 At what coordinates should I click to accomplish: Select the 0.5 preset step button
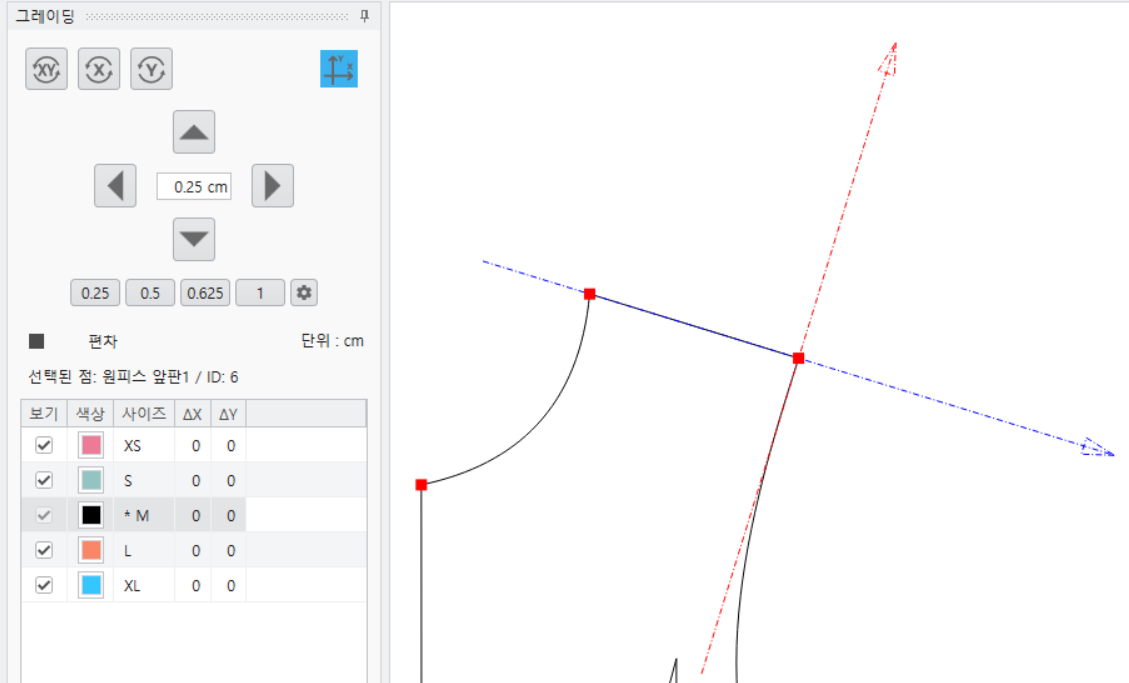click(150, 293)
